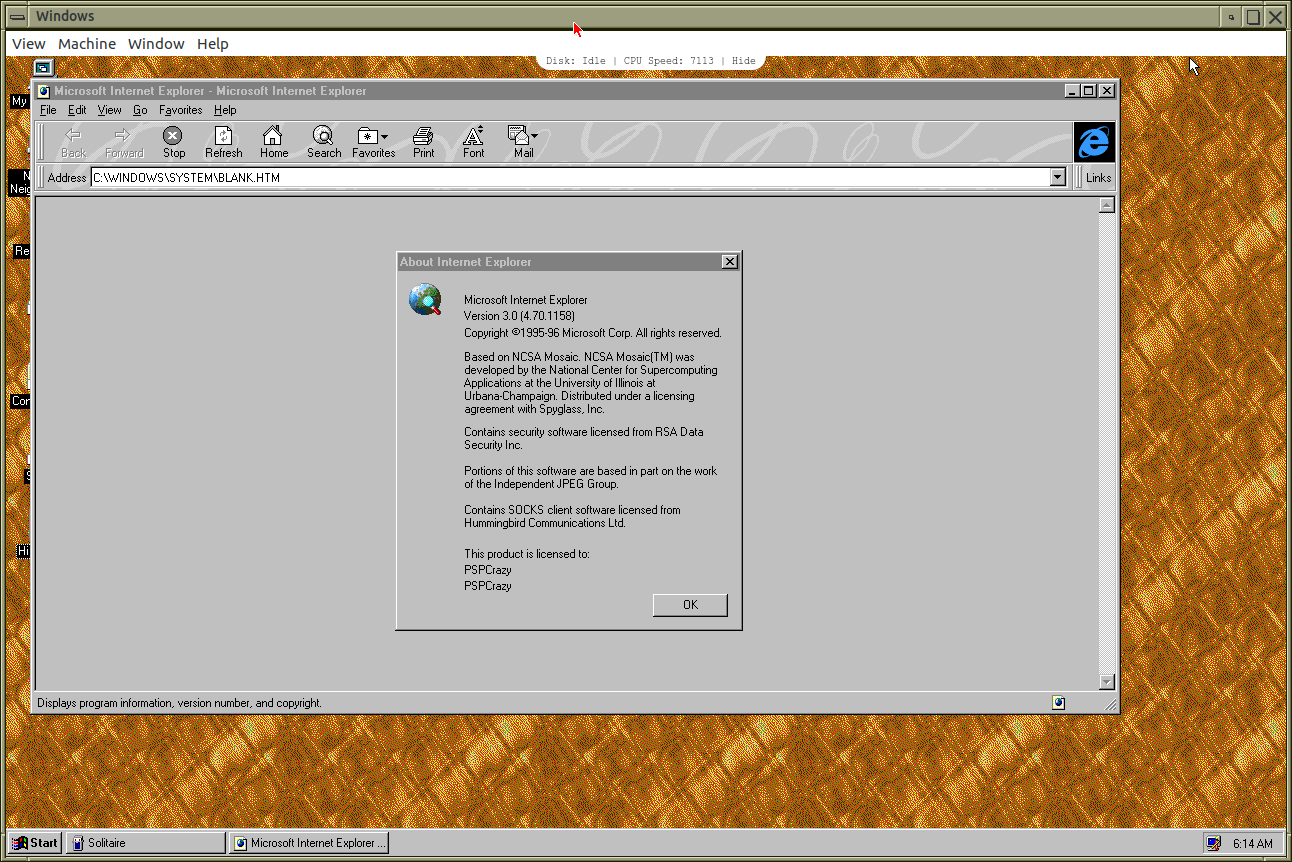Open the Internet Explorer File menu
This screenshot has height=862, width=1292.
48,110
